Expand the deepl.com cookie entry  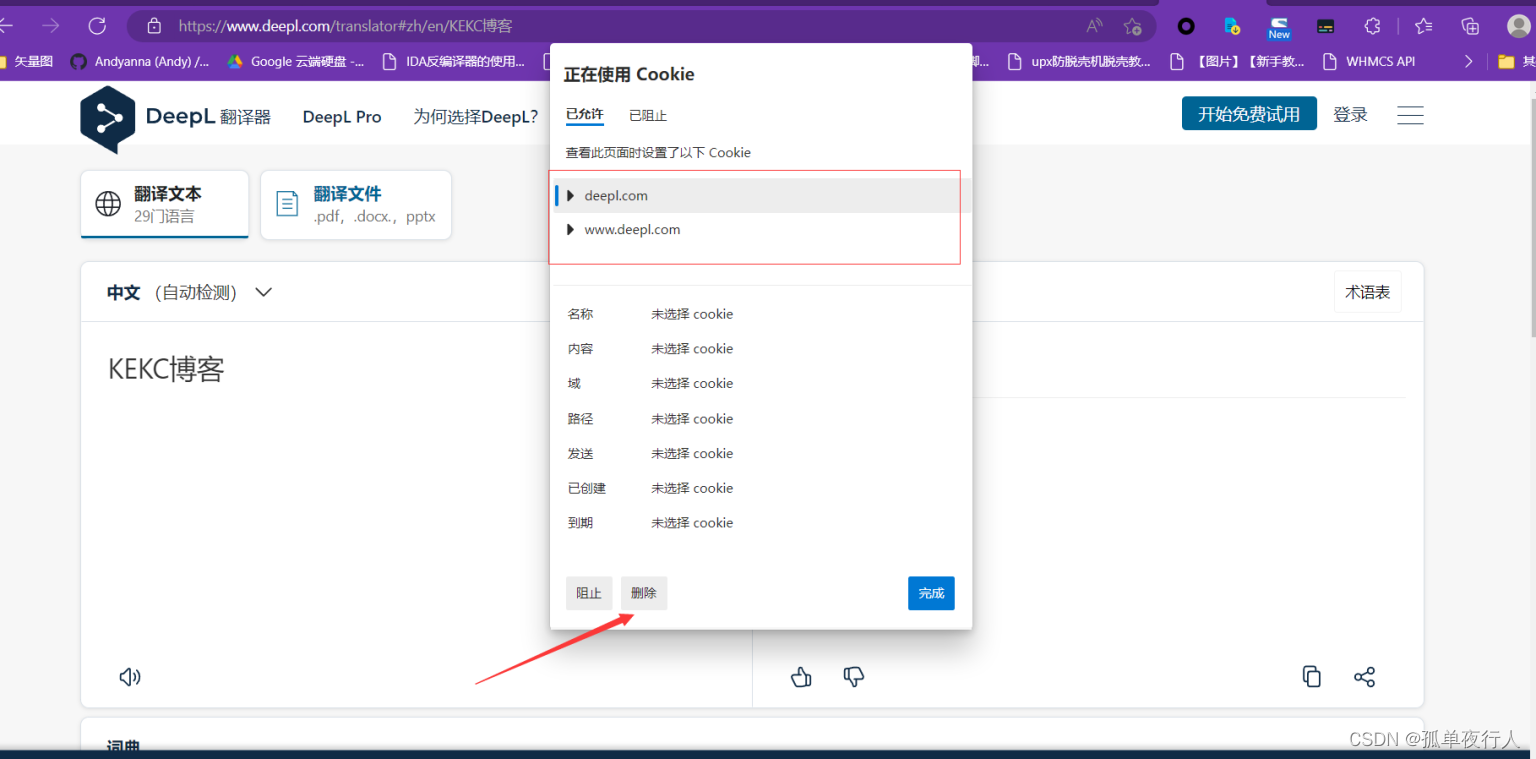(570, 195)
